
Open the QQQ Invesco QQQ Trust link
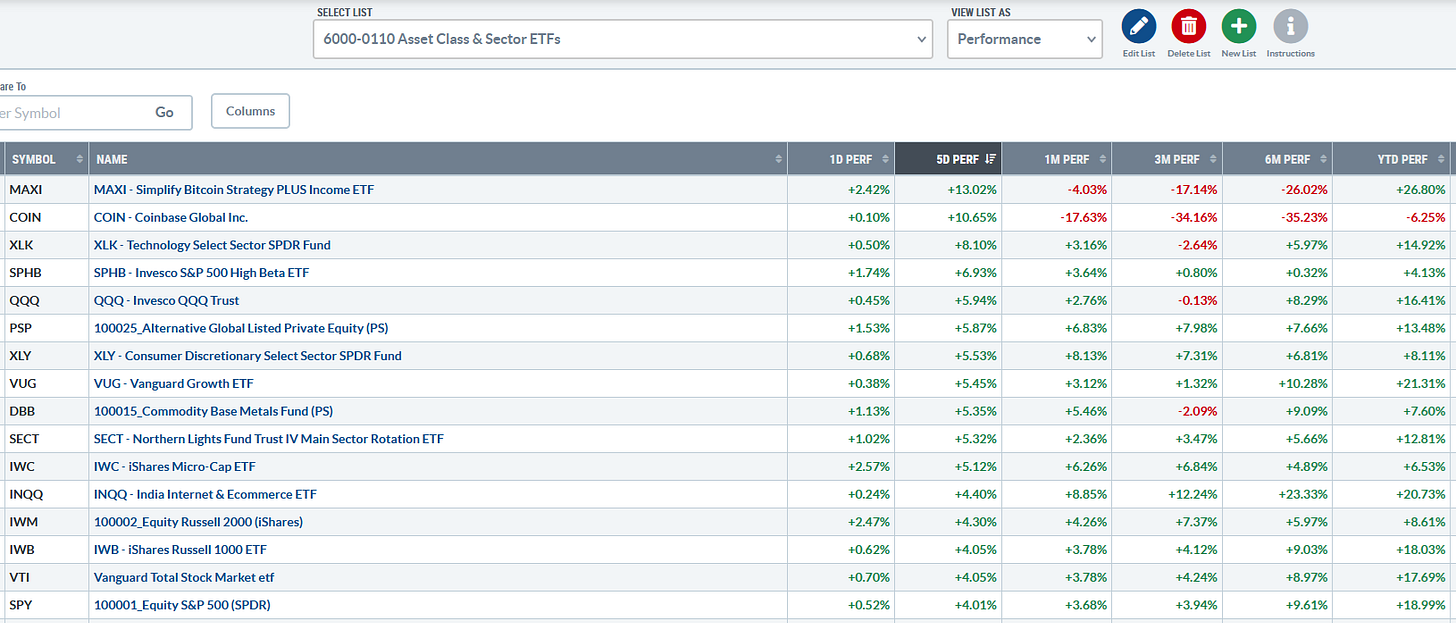pyautogui.click(x=164, y=300)
